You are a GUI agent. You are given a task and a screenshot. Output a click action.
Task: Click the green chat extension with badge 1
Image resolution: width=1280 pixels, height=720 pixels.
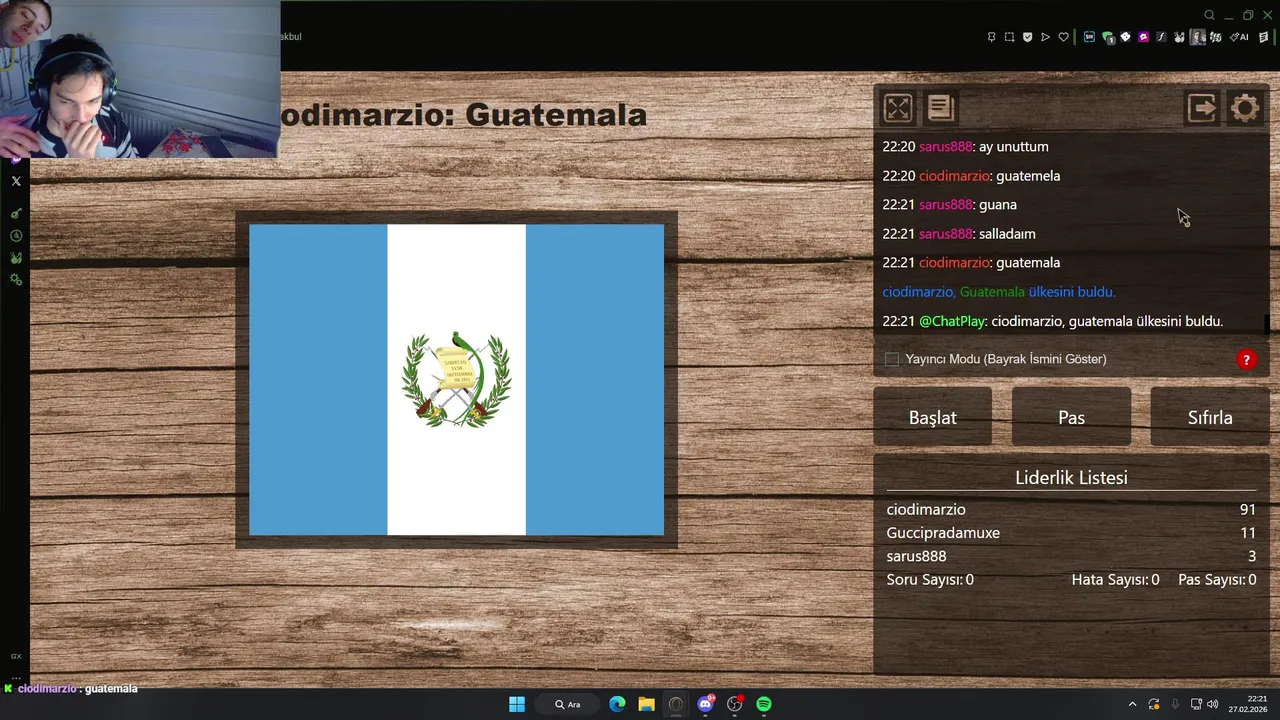(x=1108, y=38)
